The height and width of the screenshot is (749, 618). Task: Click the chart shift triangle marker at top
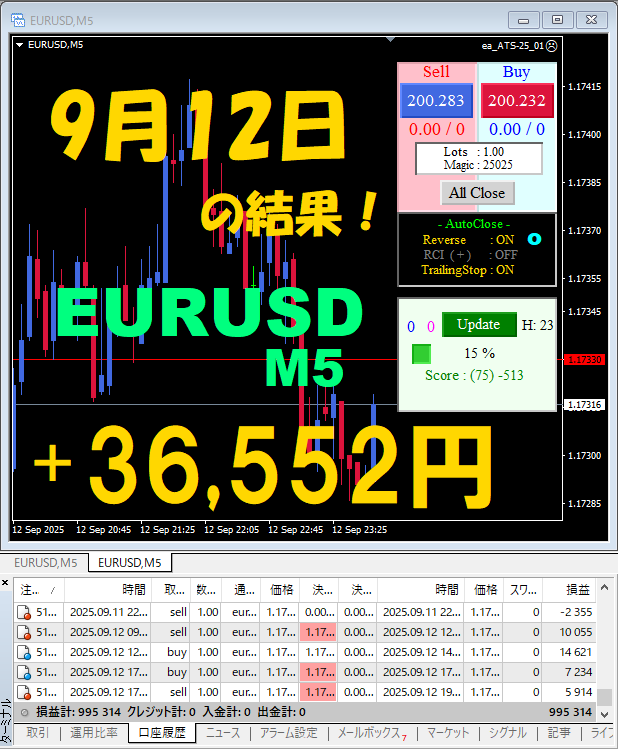[390, 39]
